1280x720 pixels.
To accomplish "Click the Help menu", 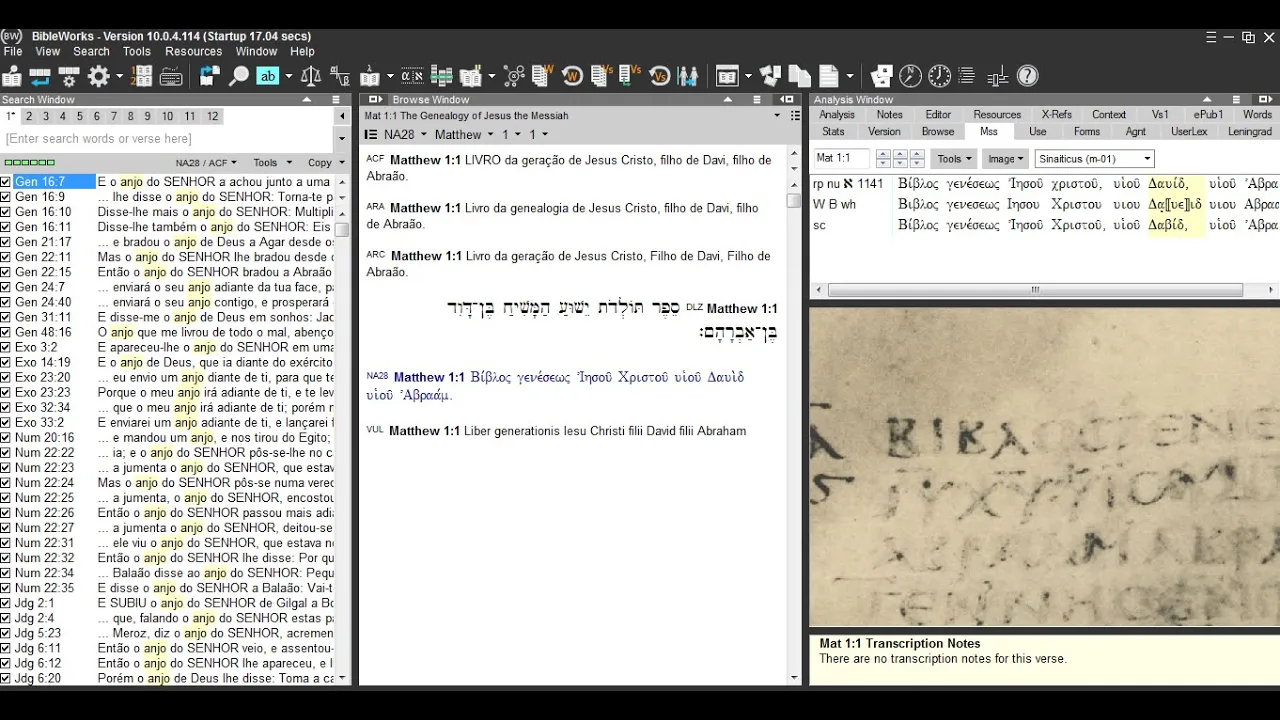I will [302, 51].
